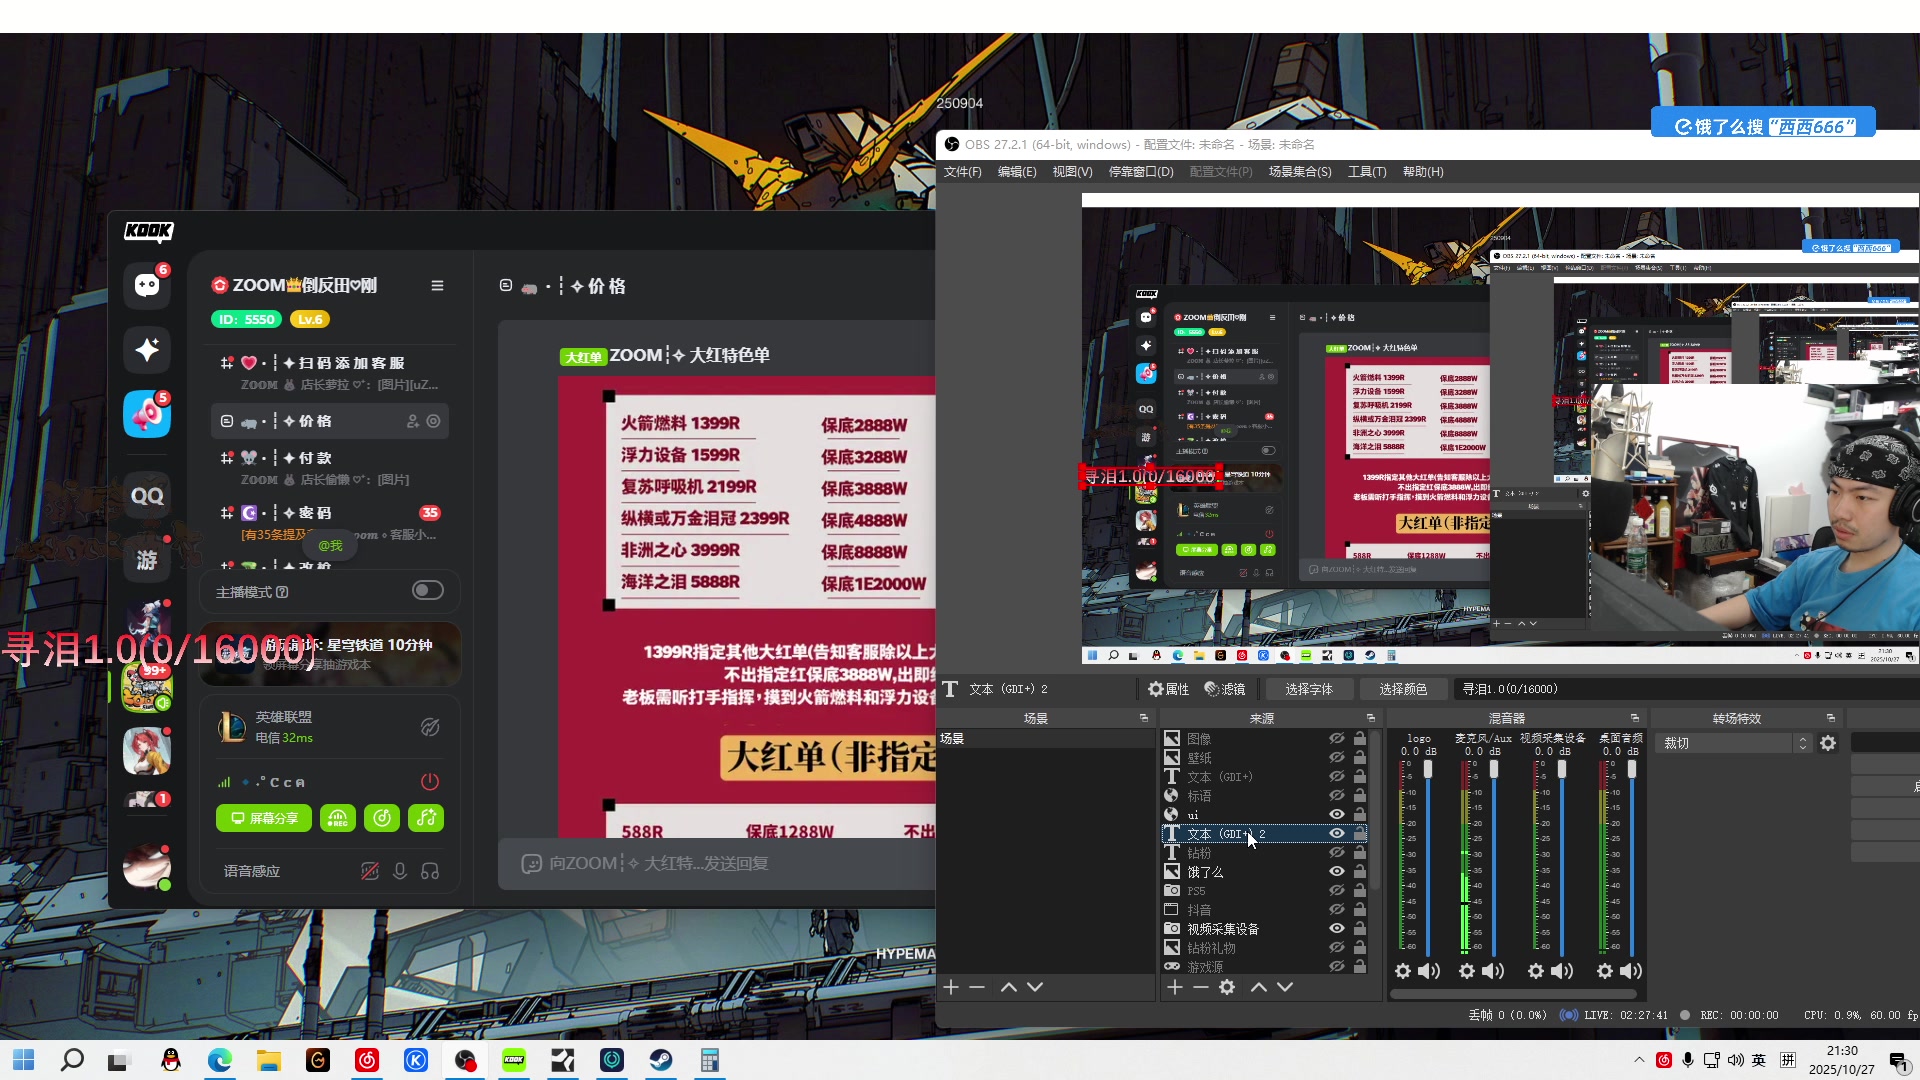
Task: Click the KOOK screen share 屏幕分享 button
Action: point(264,818)
